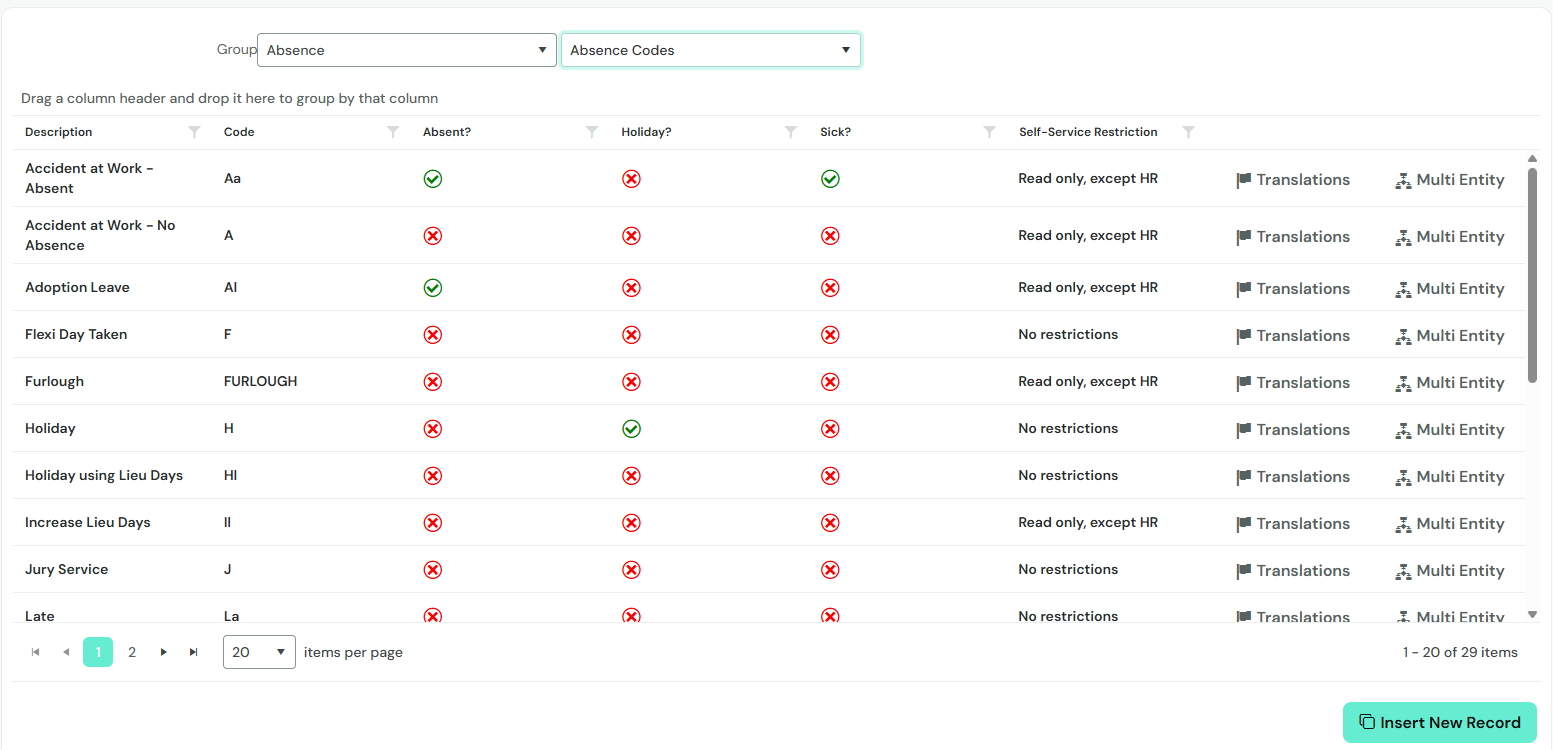Click Absent cross icon in Holiday row
This screenshot has width=1553, height=750.
pyautogui.click(x=433, y=429)
